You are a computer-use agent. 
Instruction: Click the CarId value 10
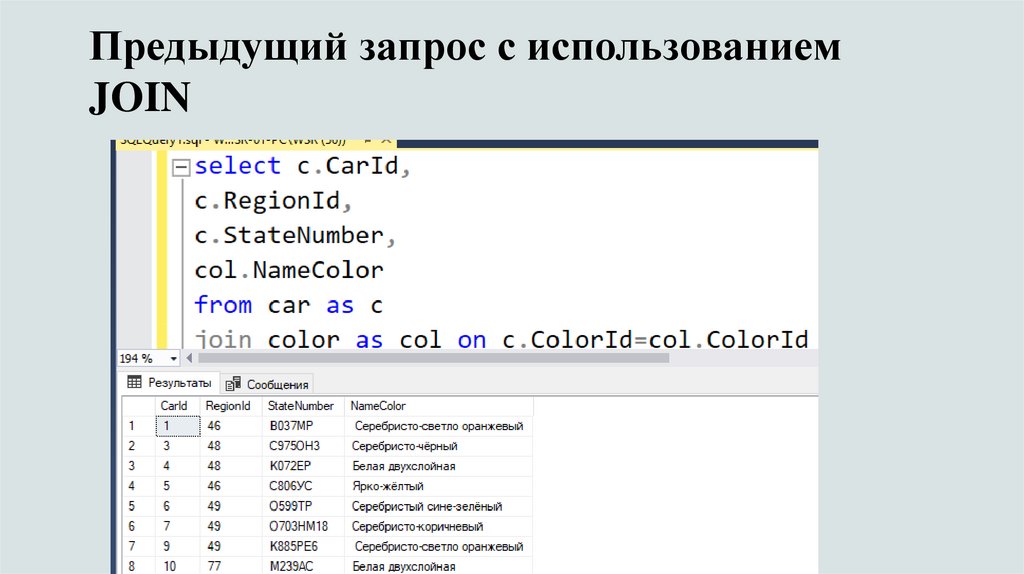click(x=178, y=566)
